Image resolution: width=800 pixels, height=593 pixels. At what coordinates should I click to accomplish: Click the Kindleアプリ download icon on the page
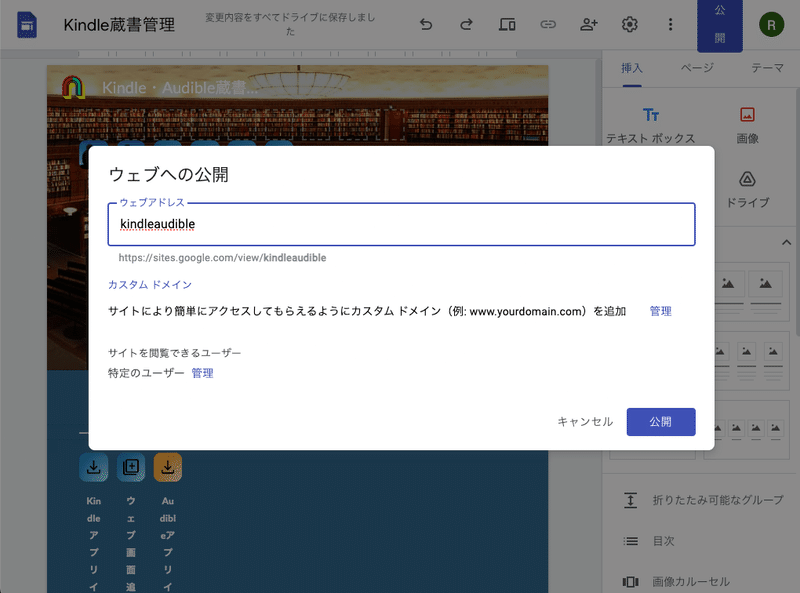[x=93, y=467]
